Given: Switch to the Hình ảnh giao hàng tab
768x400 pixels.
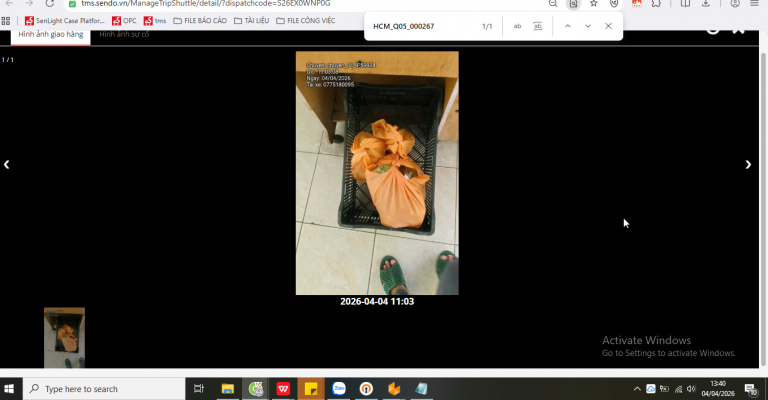Looking at the screenshot, I should (x=50, y=35).
